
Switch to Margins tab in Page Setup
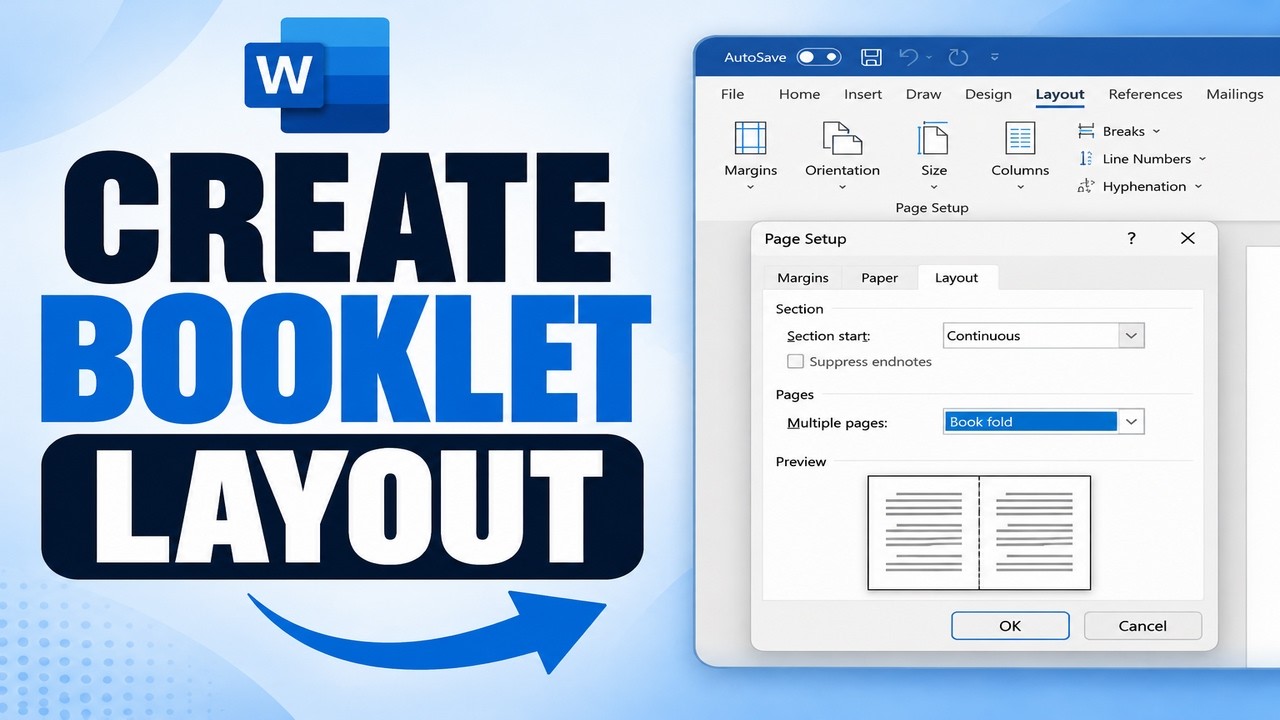pyautogui.click(x=802, y=278)
